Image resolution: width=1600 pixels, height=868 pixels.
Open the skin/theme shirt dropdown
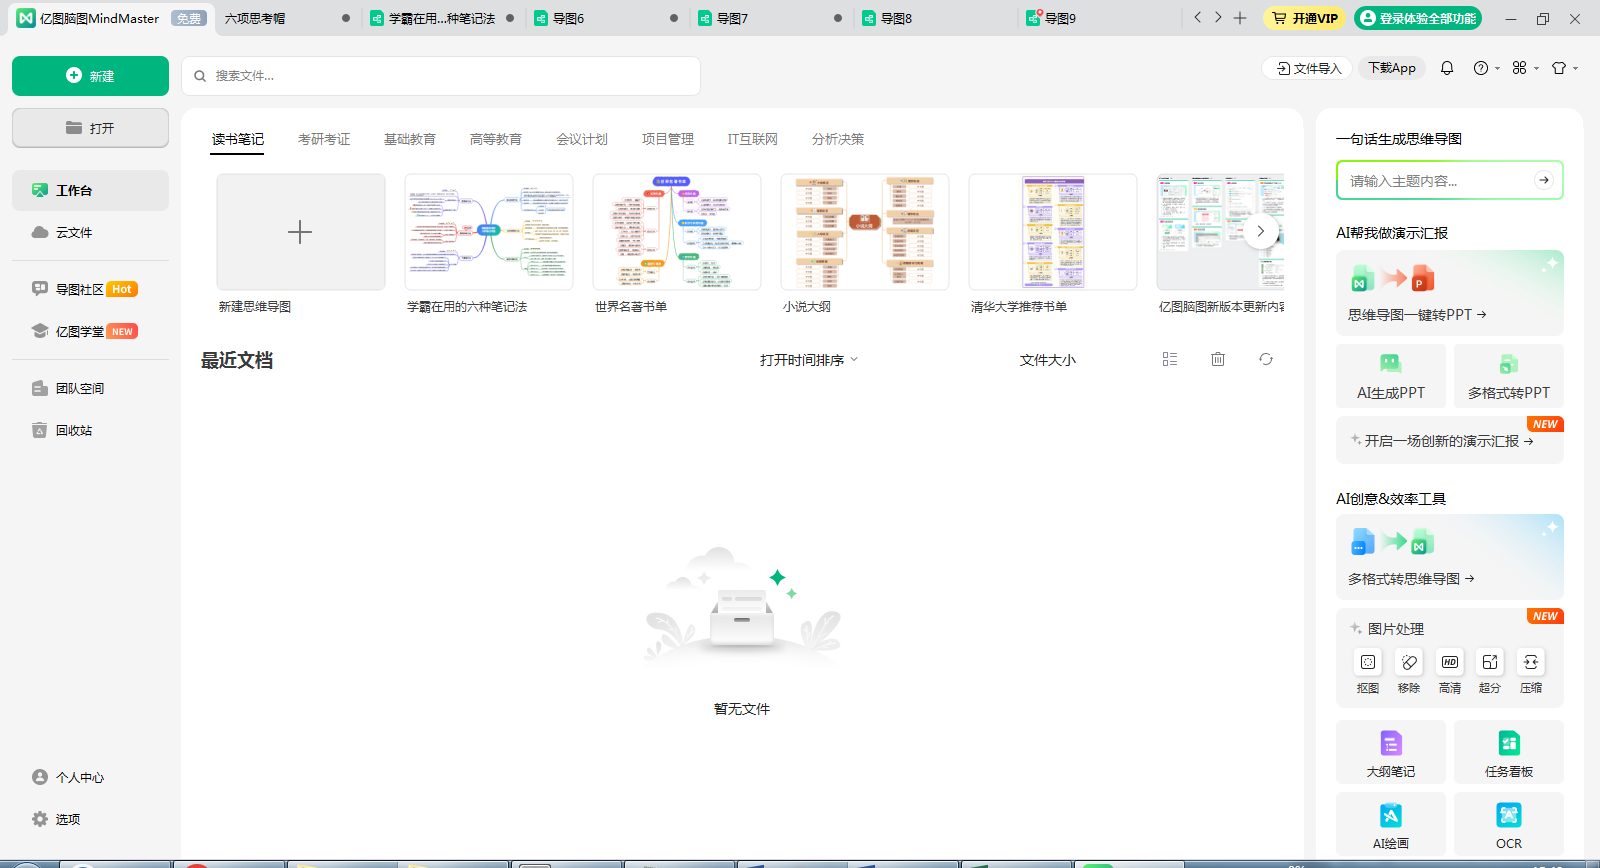[1564, 68]
